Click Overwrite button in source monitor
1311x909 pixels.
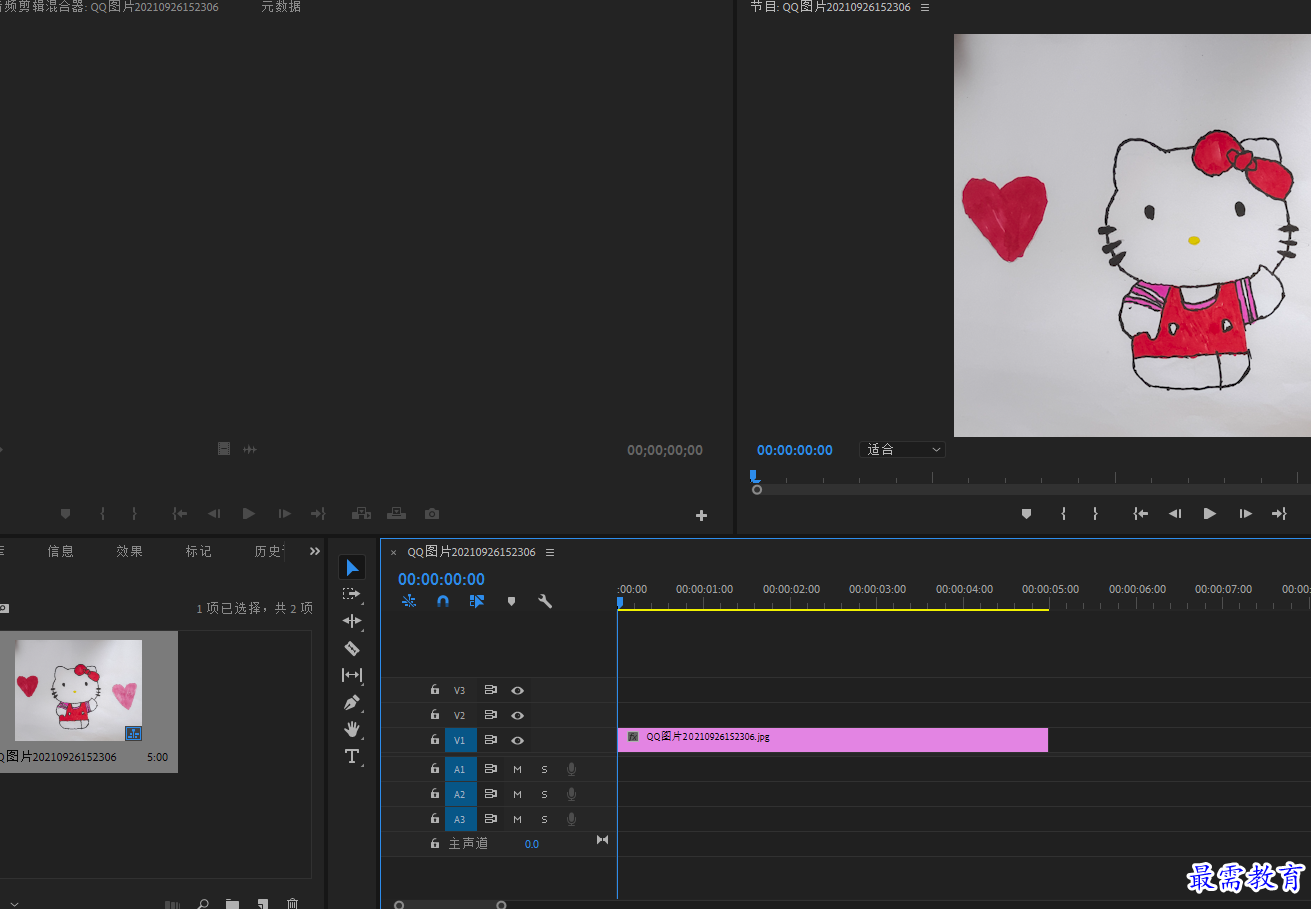397,514
